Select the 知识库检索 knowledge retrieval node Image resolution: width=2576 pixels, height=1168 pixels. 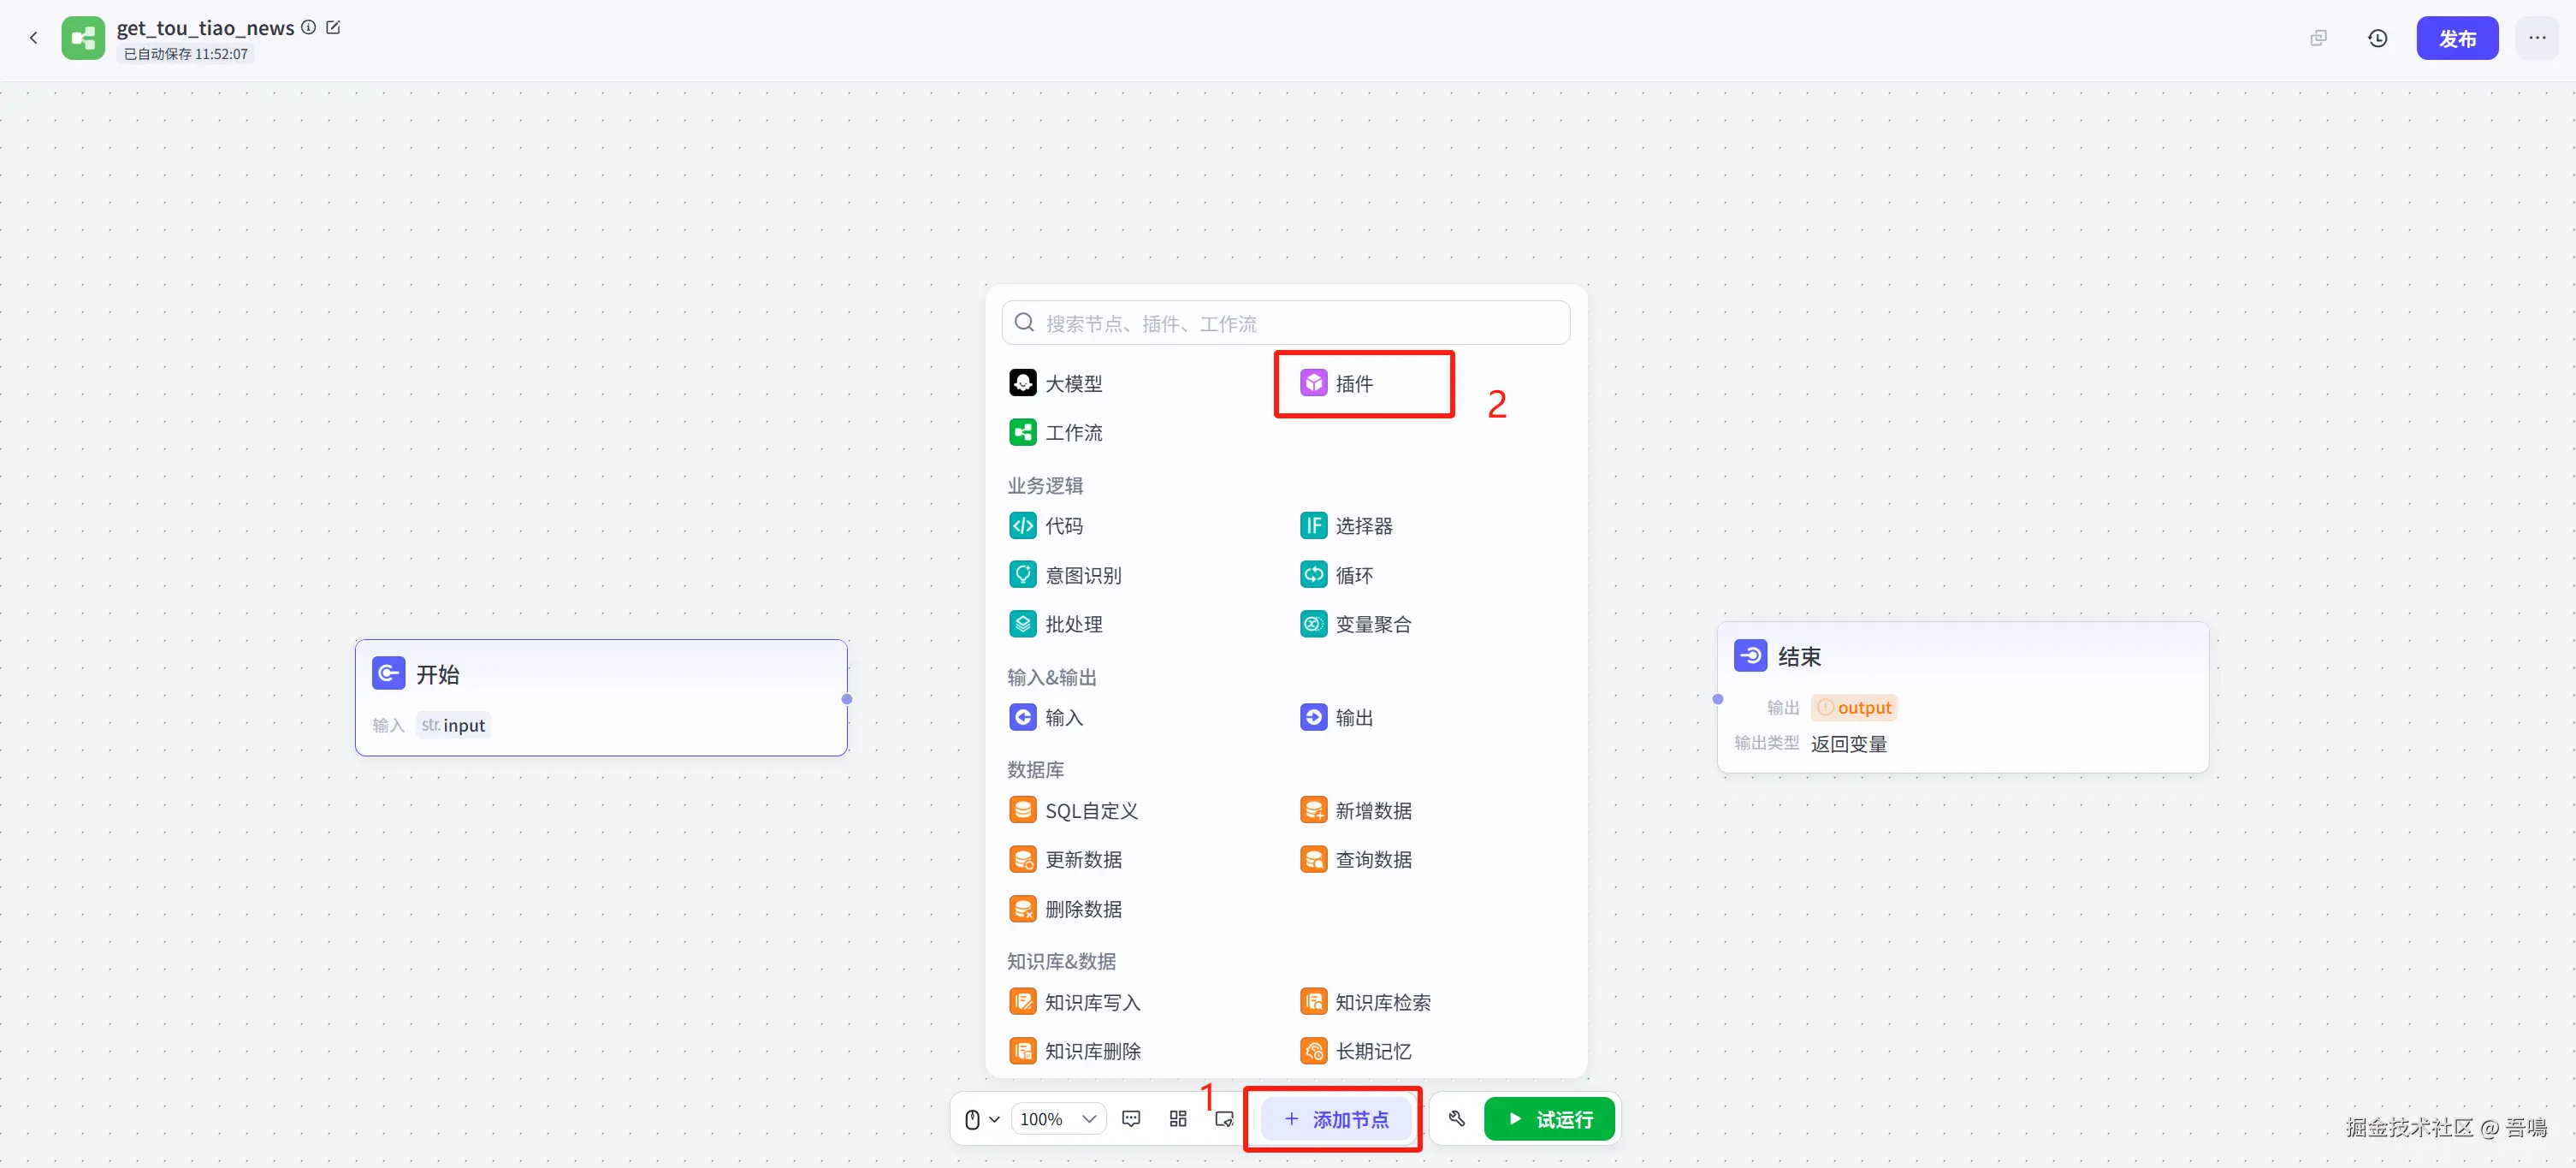click(x=1381, y=1002)
